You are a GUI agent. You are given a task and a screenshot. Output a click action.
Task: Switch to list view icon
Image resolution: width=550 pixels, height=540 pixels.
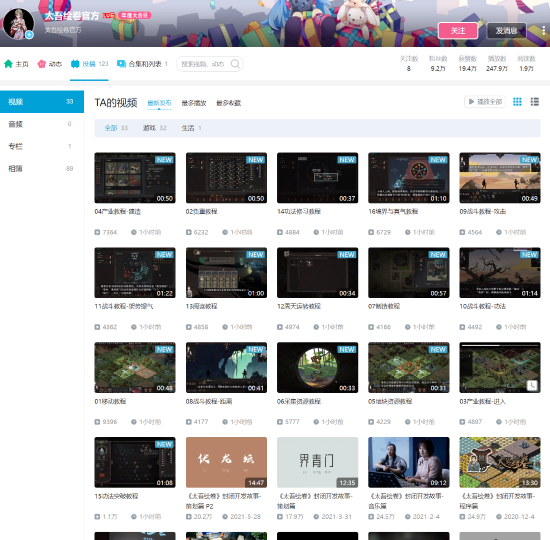click(x=535, y=102)
